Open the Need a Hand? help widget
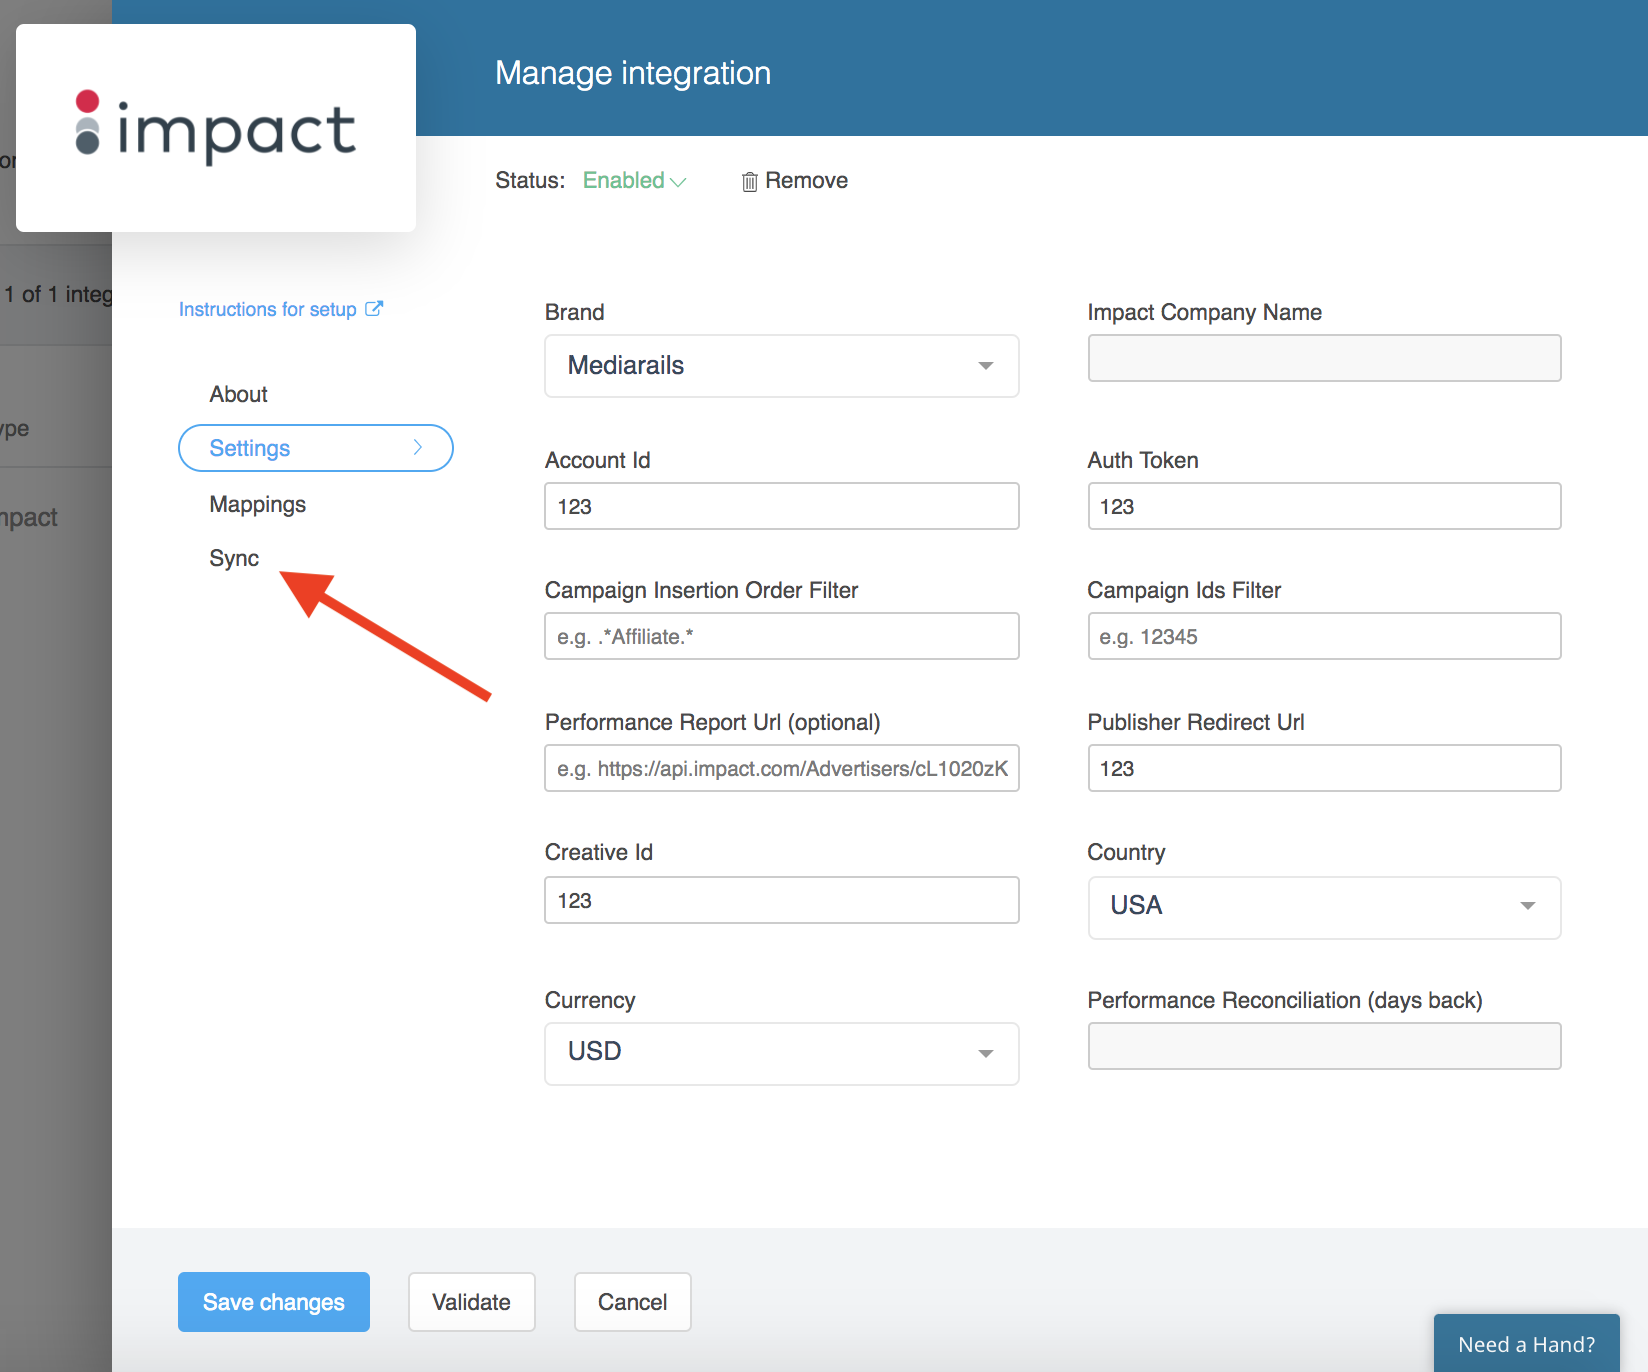This screenshot has height=1372, width=1648. pyautogui.click(x=1526, y=1344)
